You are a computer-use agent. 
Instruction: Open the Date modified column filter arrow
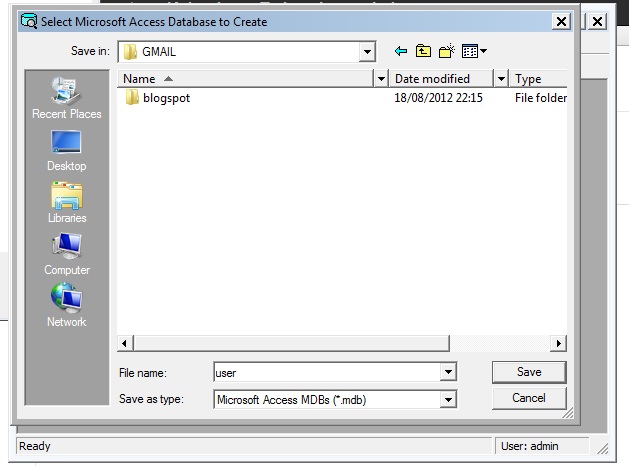[501, 79]
